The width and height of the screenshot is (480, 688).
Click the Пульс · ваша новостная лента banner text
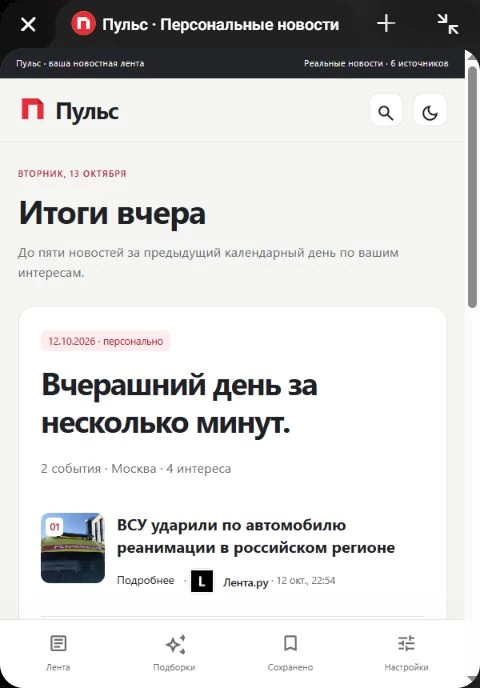80,64
